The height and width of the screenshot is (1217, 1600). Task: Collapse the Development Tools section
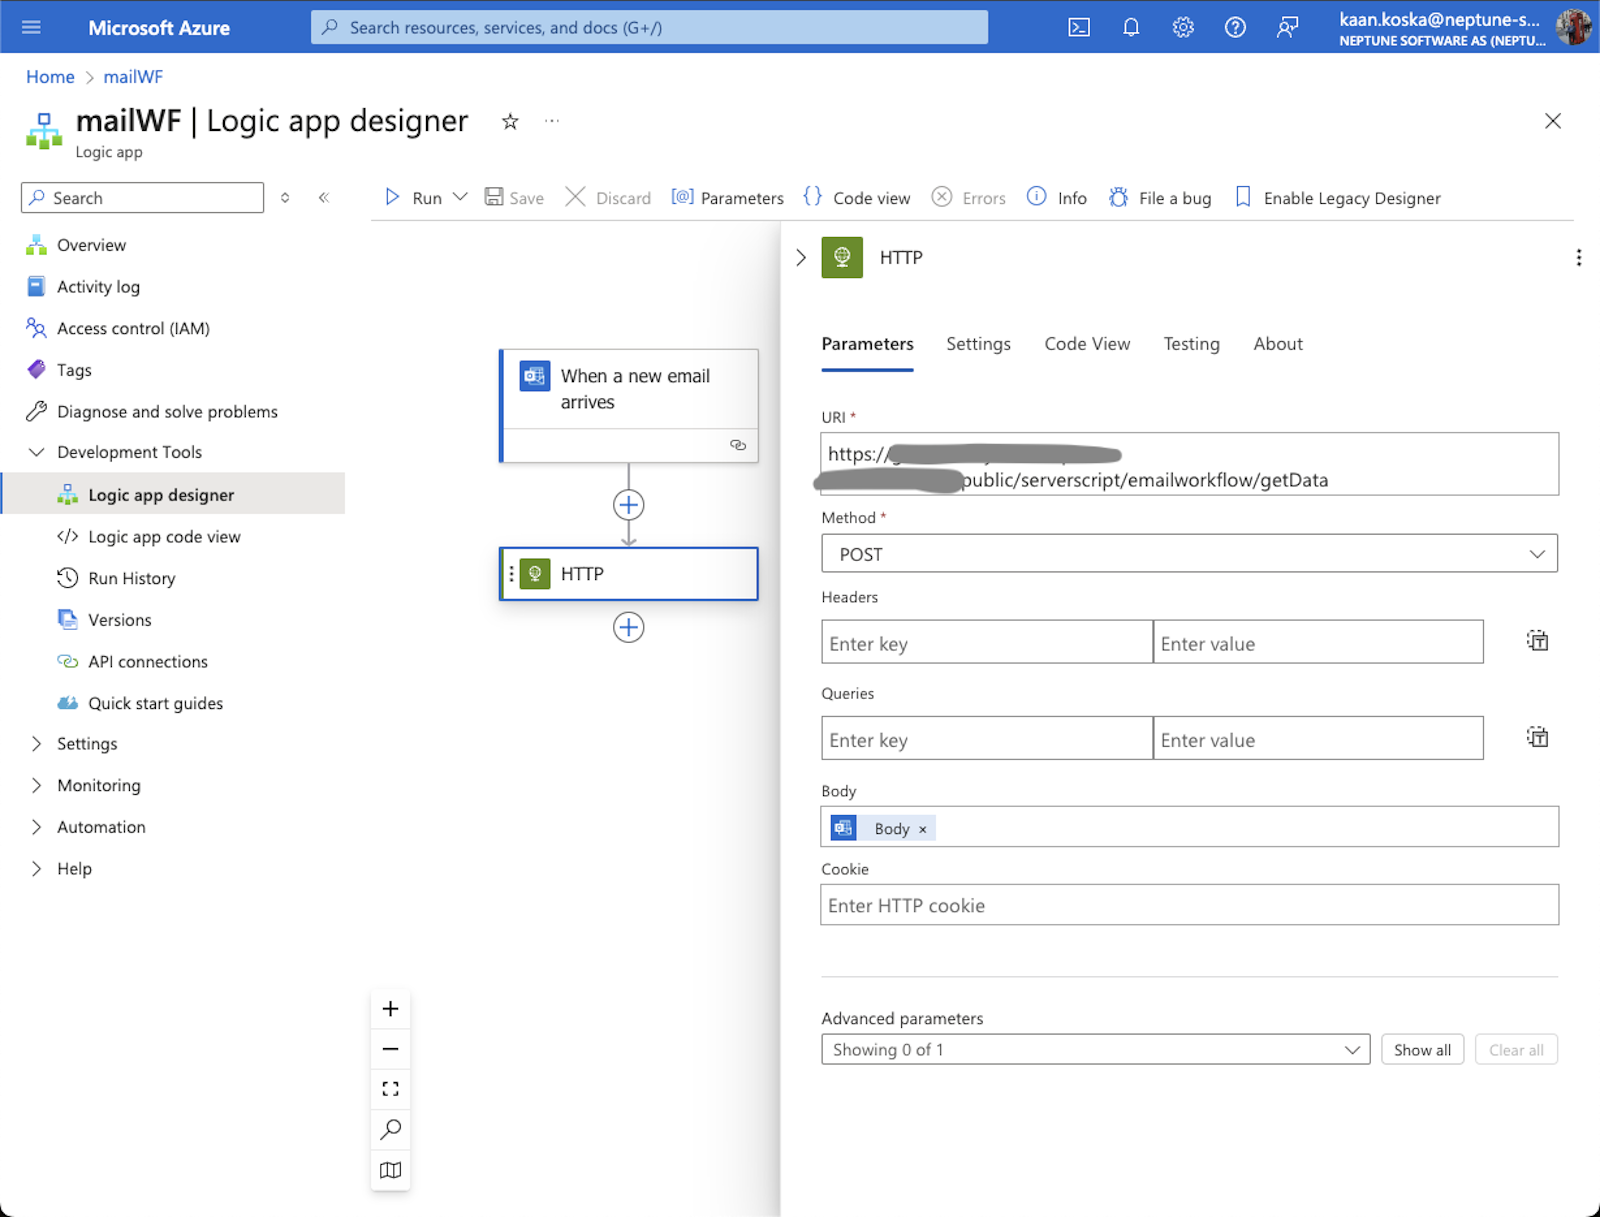pos(37,452)
